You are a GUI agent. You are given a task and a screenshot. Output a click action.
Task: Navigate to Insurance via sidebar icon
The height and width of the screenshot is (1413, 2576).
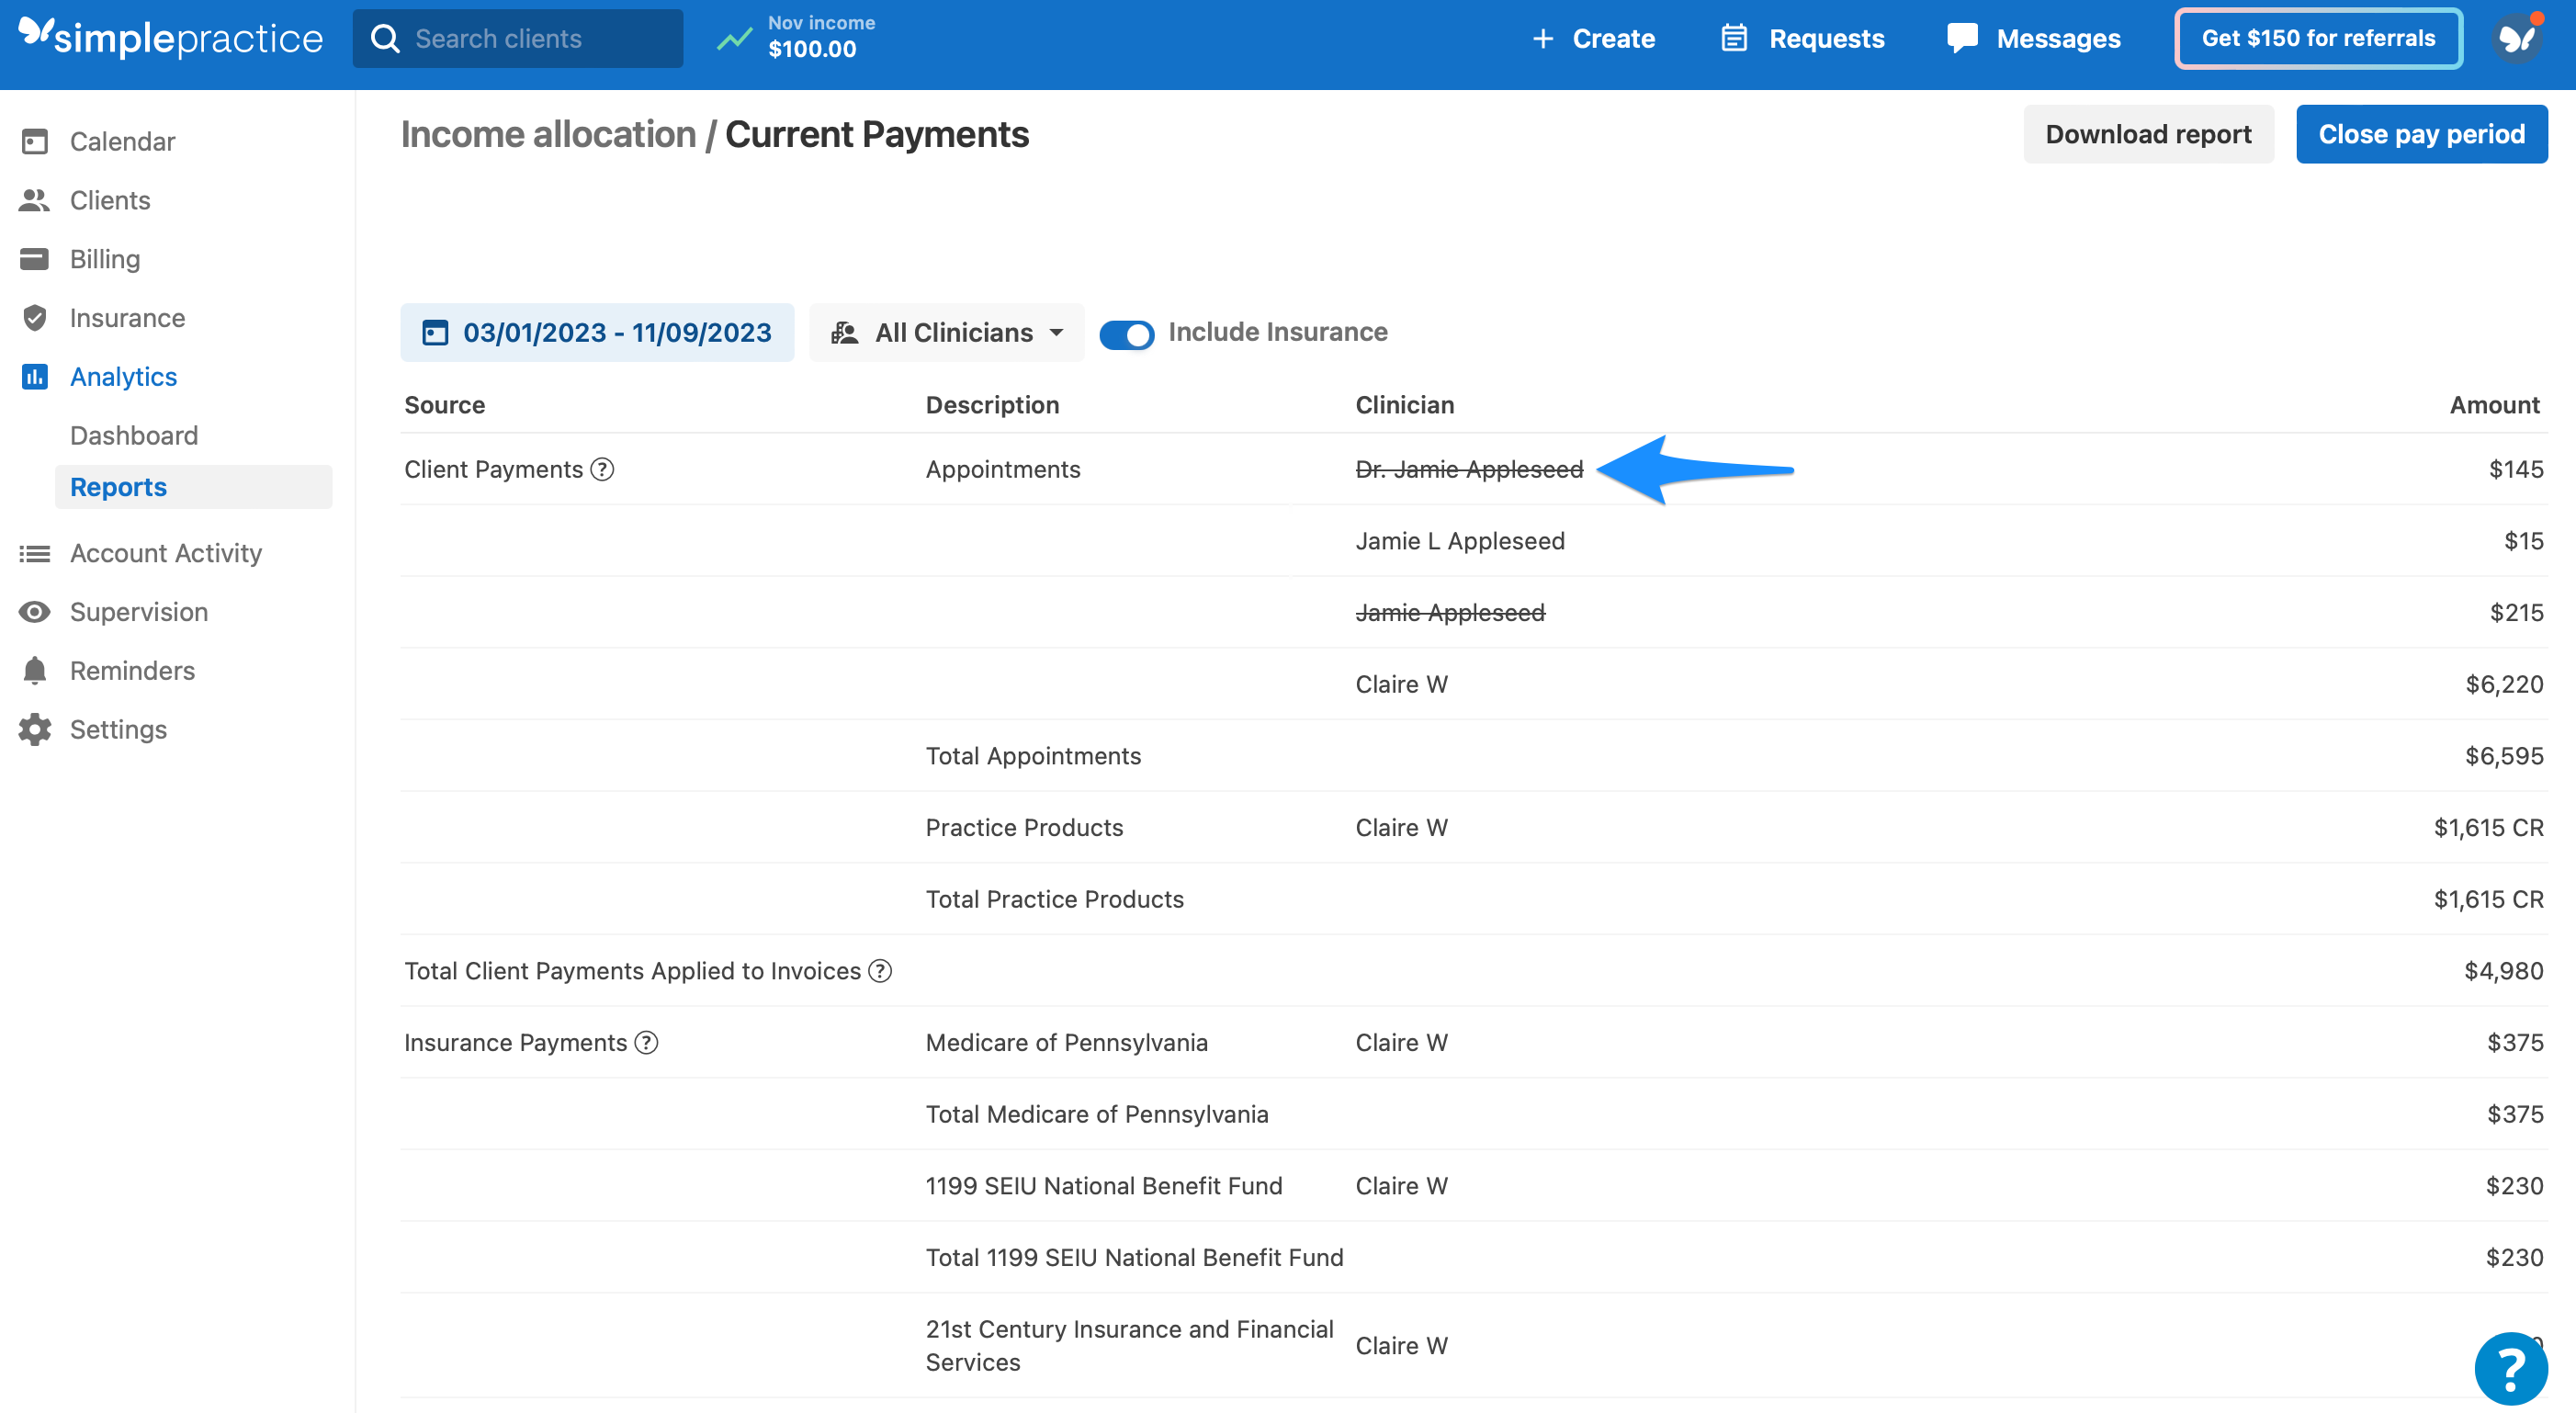(x=127, y=317)
